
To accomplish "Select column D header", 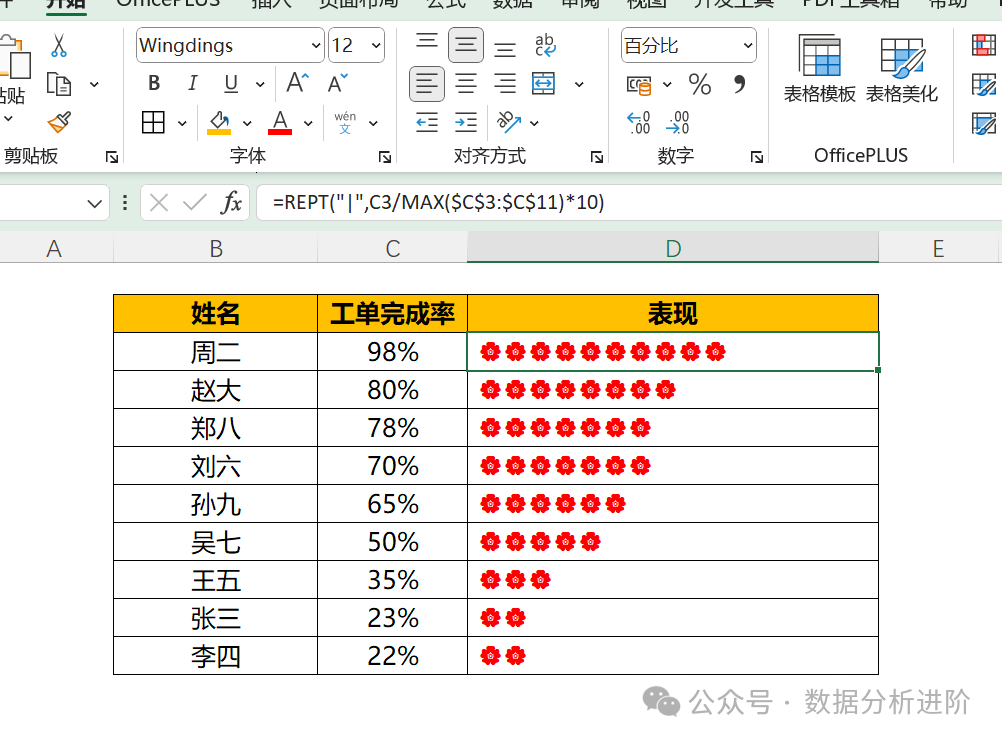I will click(x=672, y=249).
